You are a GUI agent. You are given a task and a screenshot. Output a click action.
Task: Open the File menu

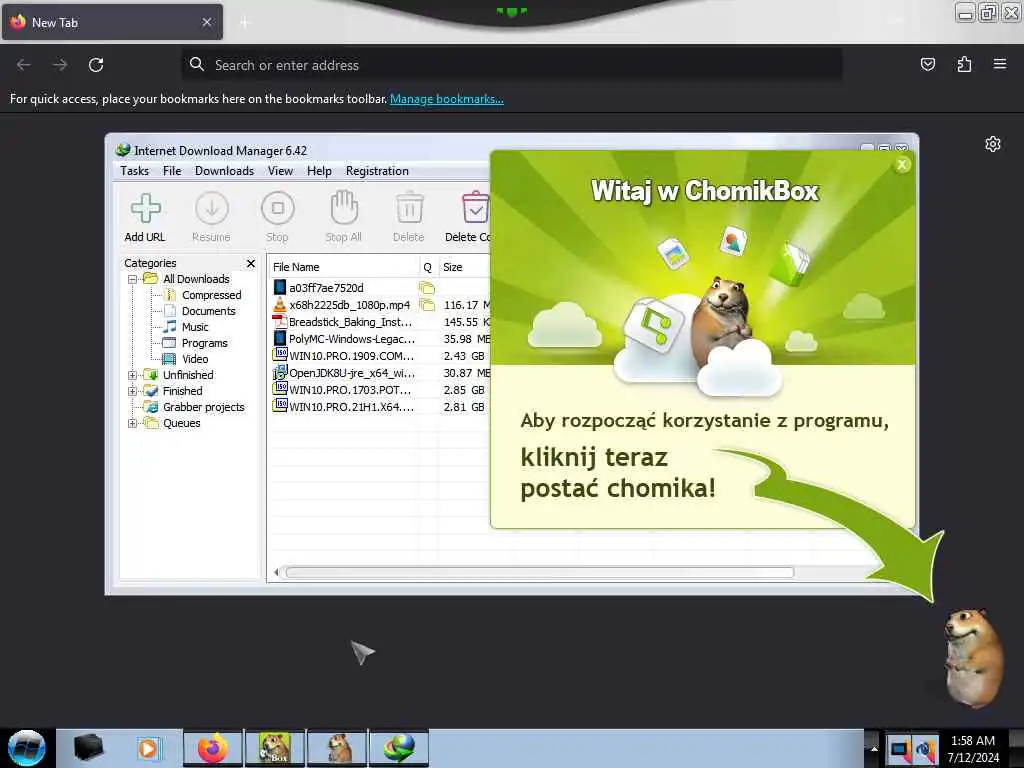(x=172, y=170)
